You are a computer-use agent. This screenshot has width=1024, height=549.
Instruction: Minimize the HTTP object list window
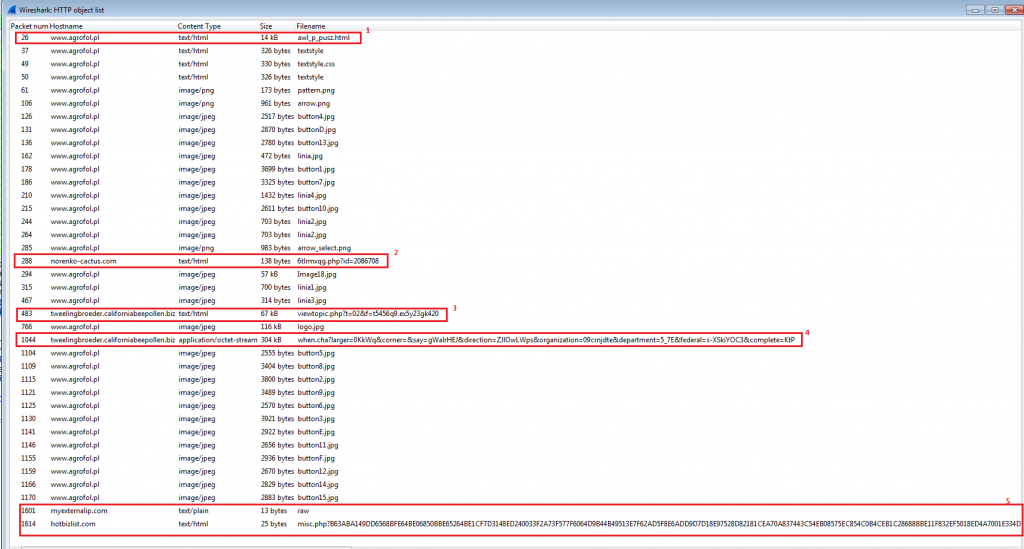pyautogui.click(x=975, y=10)
